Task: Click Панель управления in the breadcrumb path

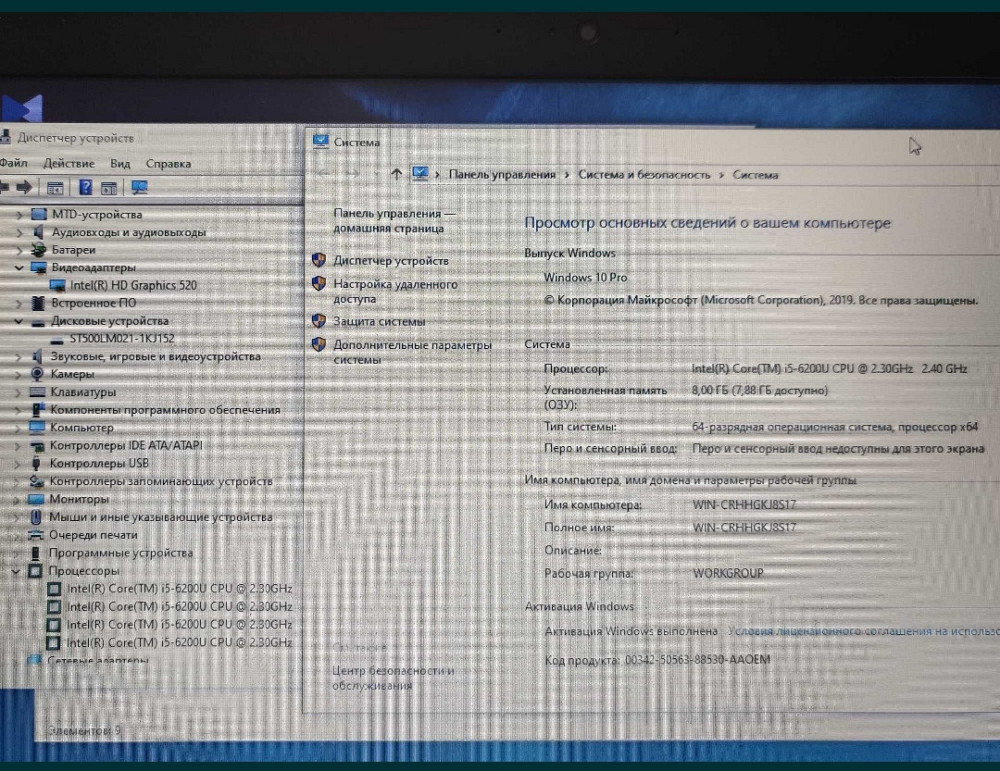Action: (x=501, y=174)
